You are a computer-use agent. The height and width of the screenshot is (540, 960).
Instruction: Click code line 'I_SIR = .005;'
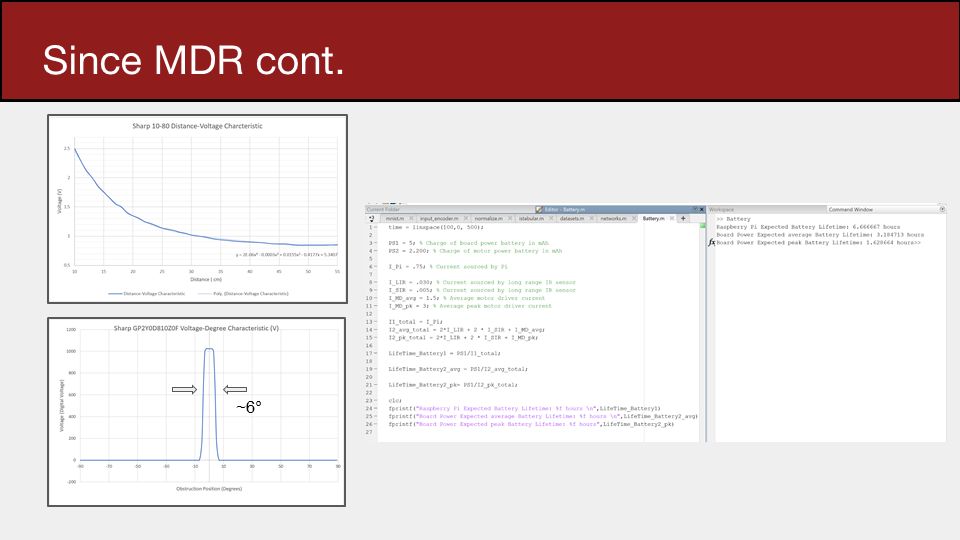click(x=482, y=290)
